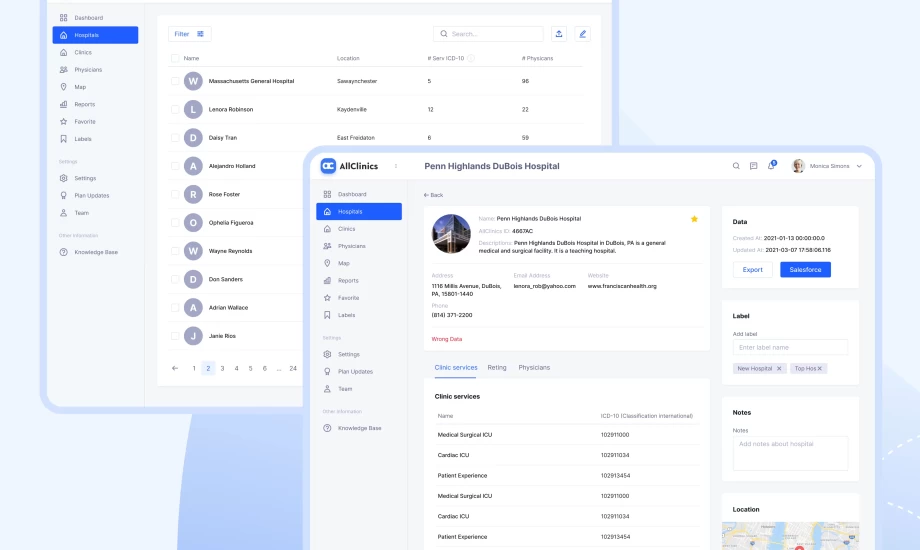Open Labels in back window sidebar
Viewport: 920px width, 550px height.
[x=95, y=139]
